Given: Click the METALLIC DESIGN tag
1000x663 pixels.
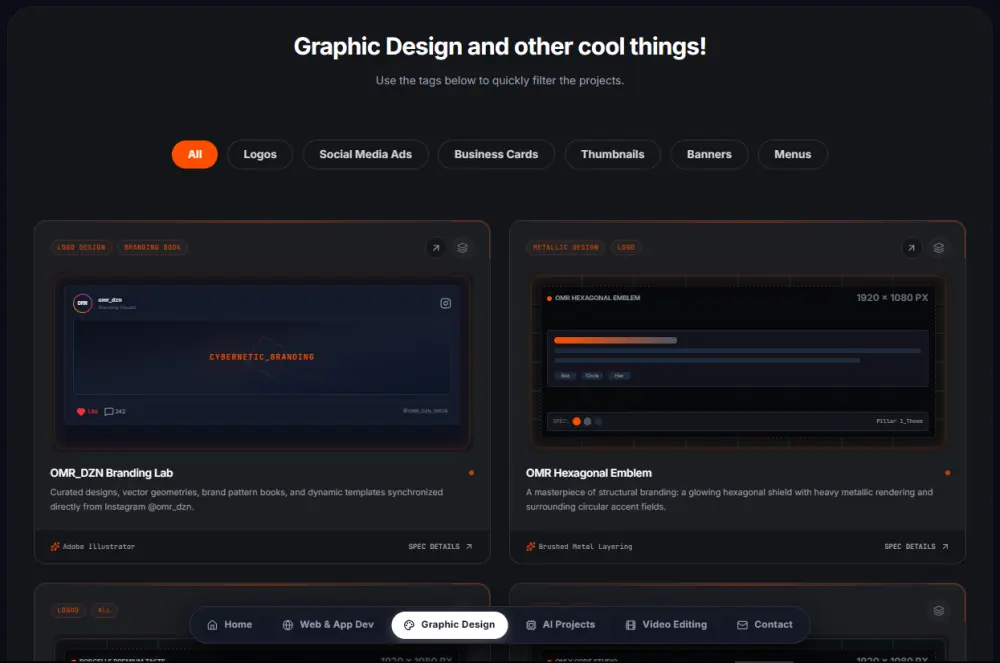Looking at the screenshot, I should (x=566, y=247).
